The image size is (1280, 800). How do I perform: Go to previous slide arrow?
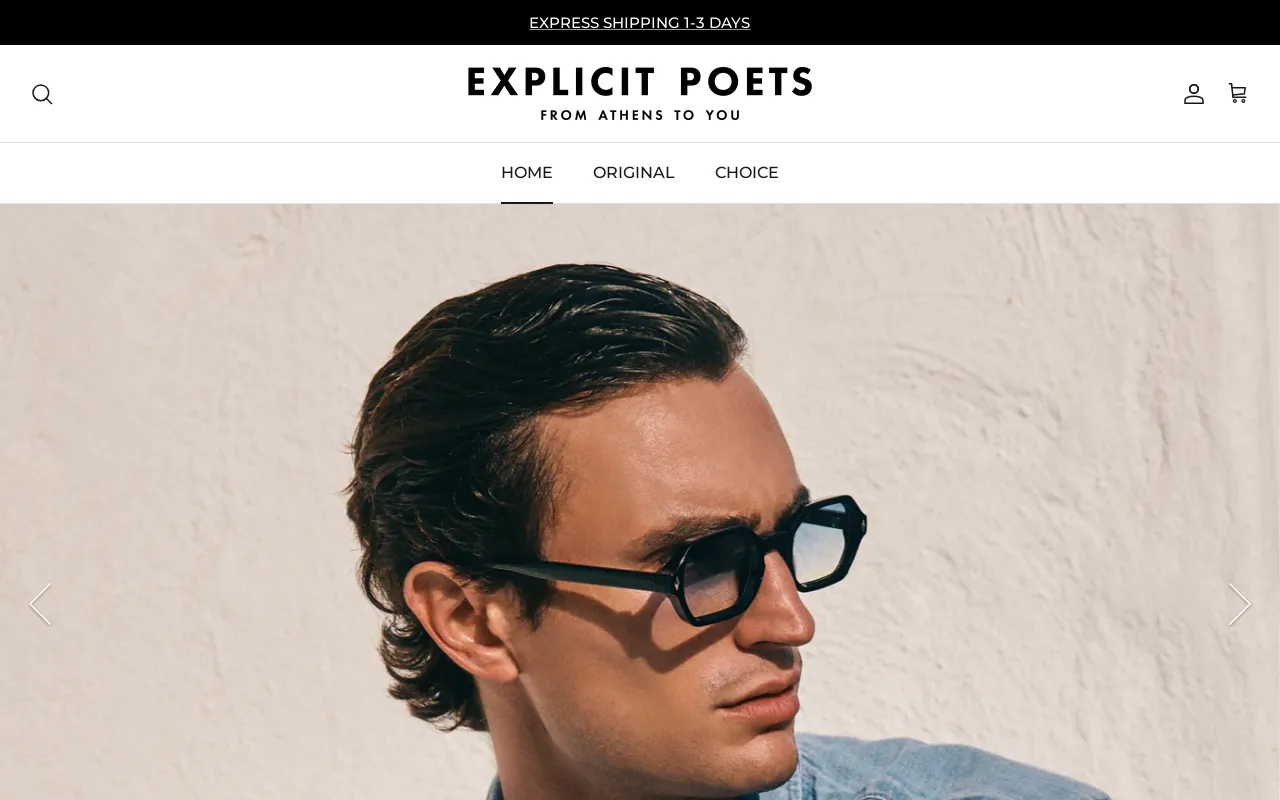pyautogui.click(x=40, y=604)
